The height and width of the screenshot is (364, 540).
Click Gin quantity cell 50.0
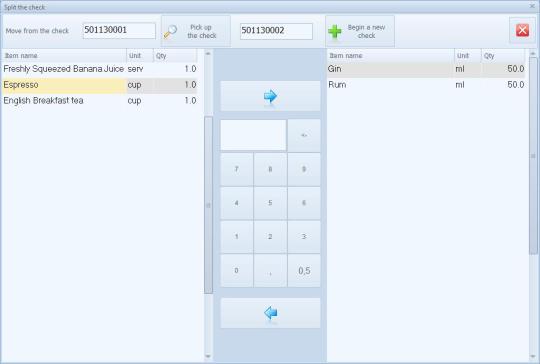pos(503,69)
